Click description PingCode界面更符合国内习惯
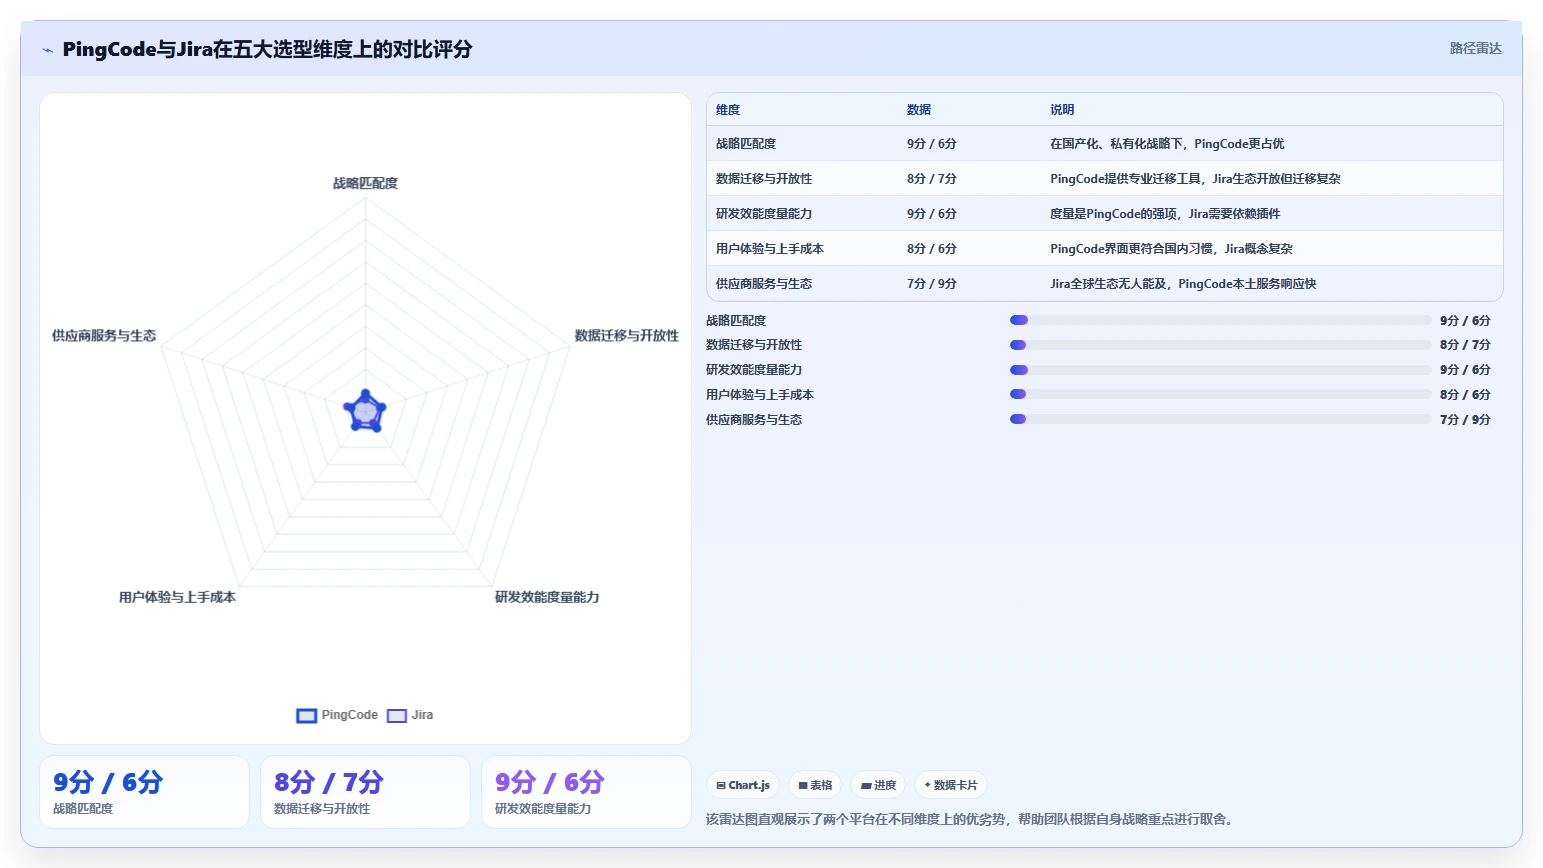Viewport: 1543px width, 868px height. (1171, 249)
